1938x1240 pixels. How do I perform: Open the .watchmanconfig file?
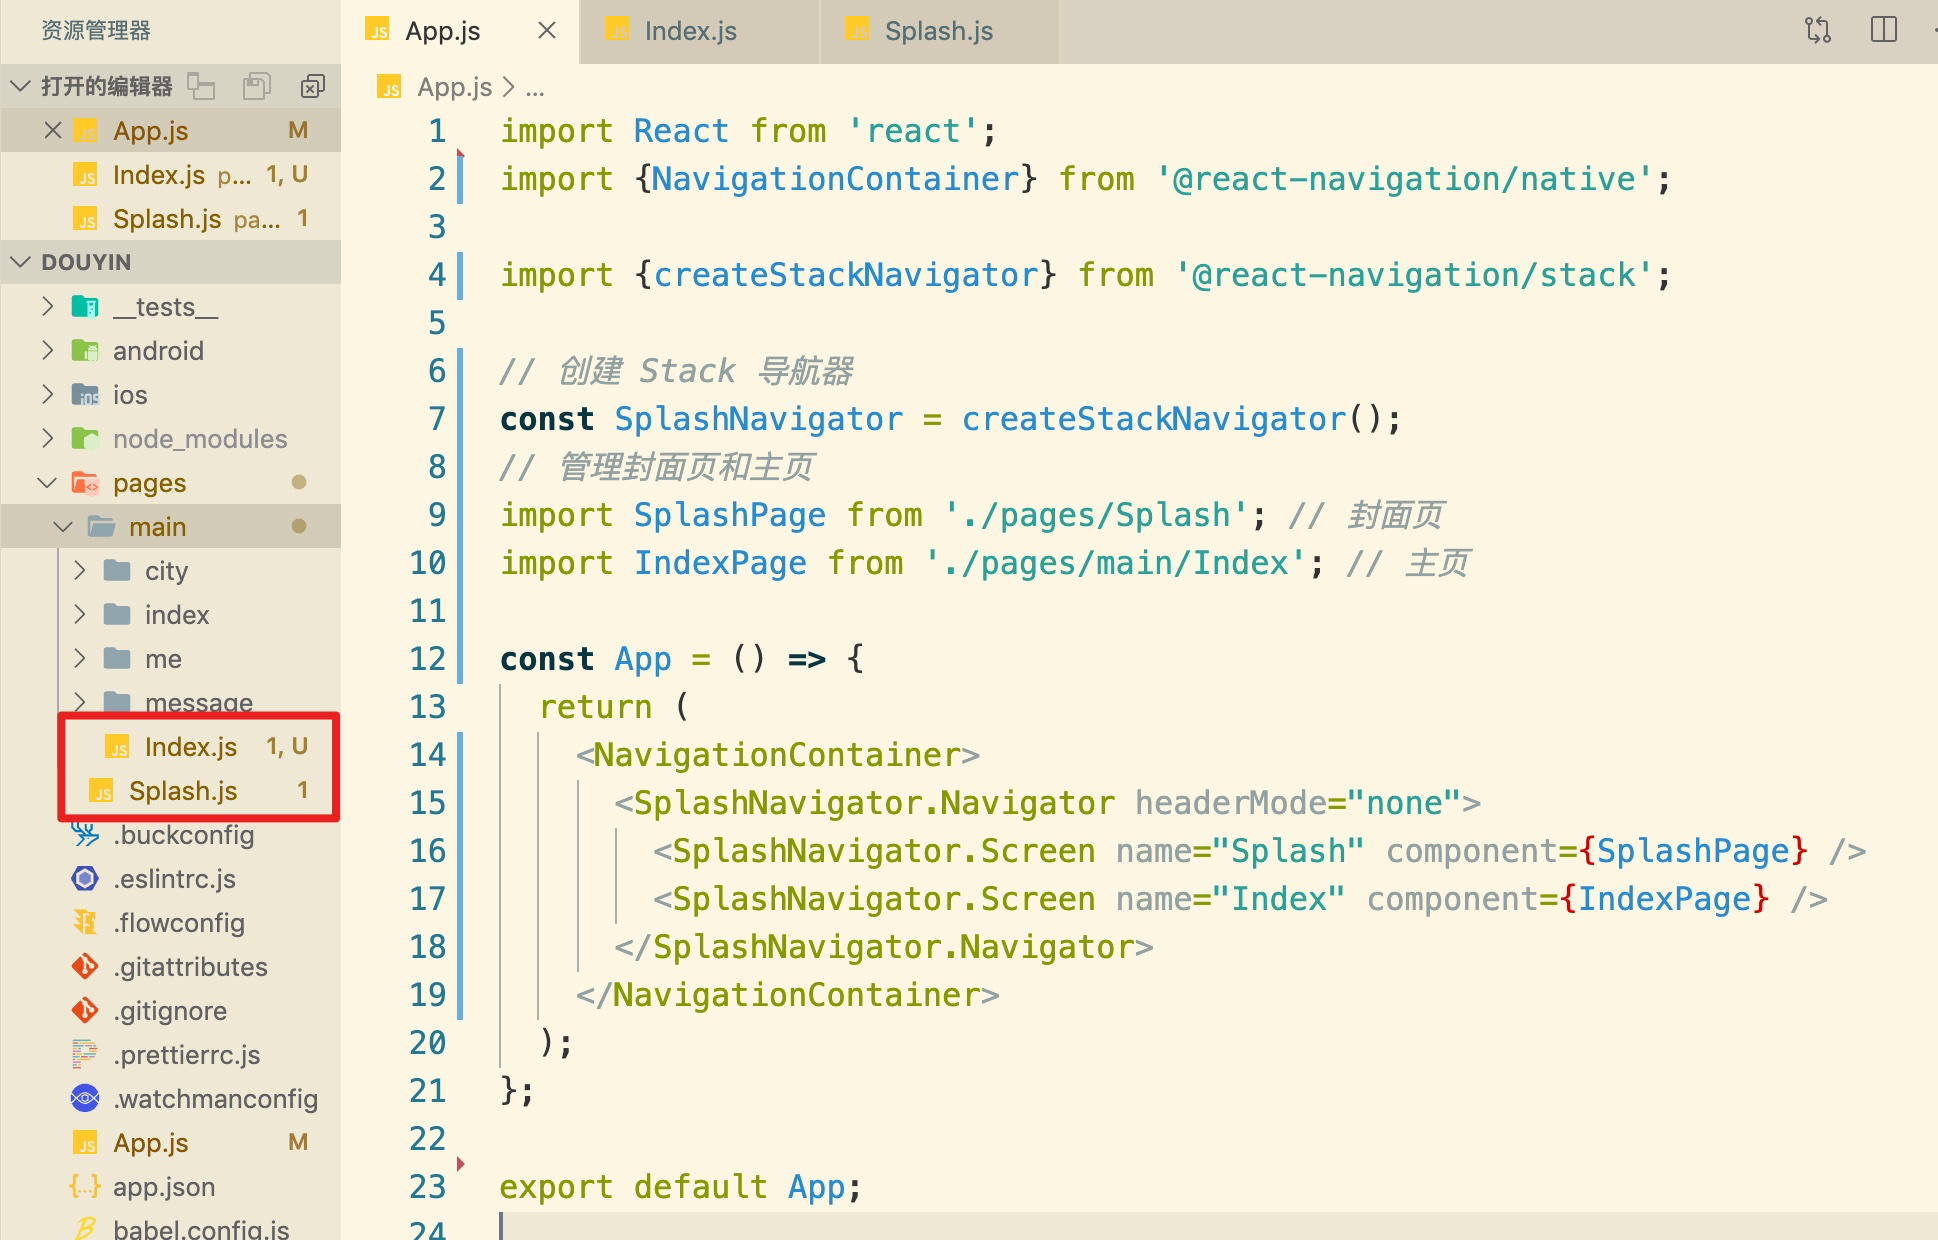click(x=170, y=1099)
